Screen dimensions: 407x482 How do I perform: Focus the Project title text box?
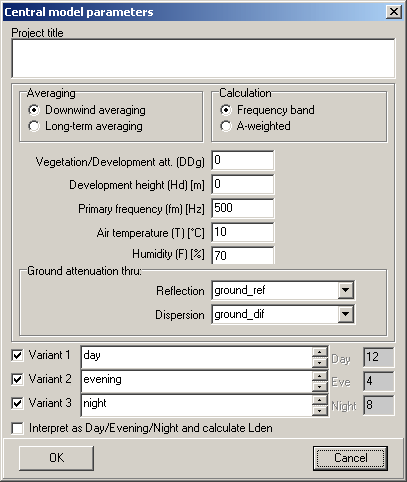(203, 58)
